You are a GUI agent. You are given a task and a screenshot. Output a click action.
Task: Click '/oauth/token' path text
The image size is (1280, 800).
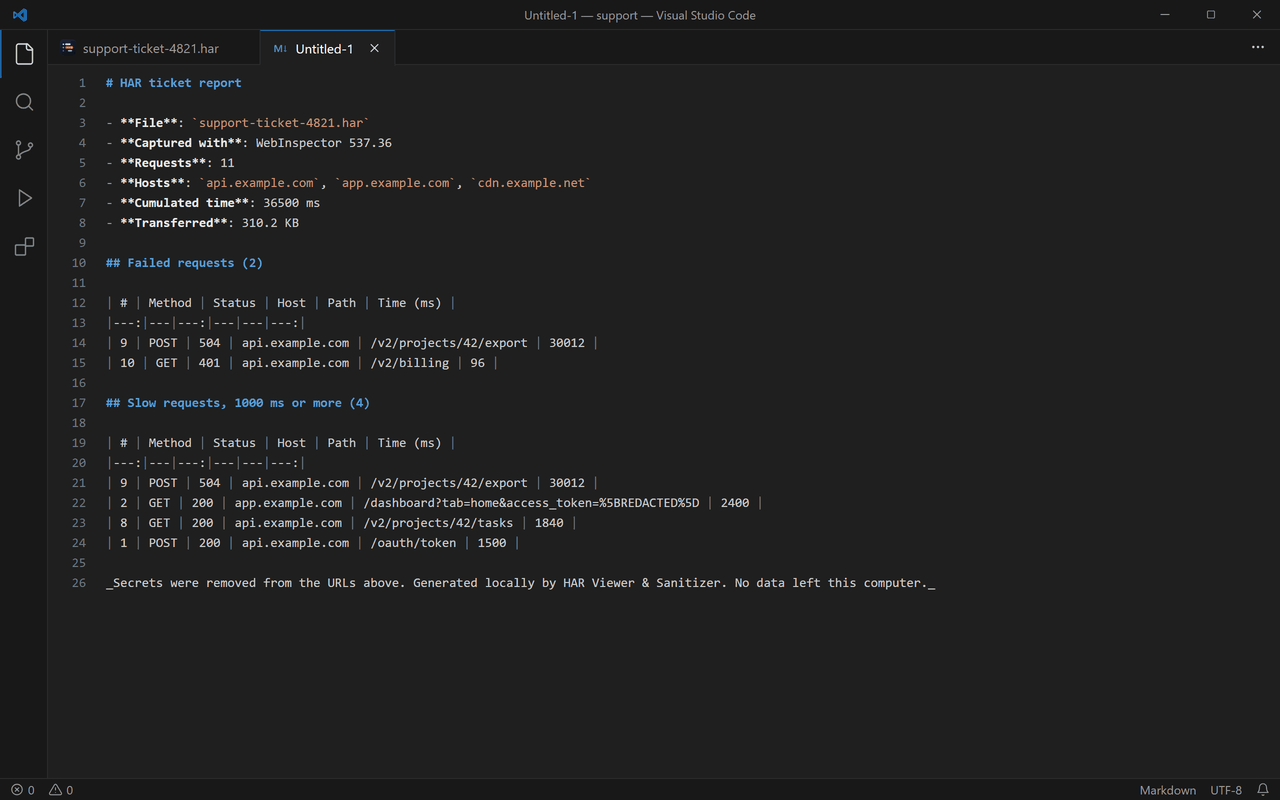pyautogui.click(x=413, y=543)
